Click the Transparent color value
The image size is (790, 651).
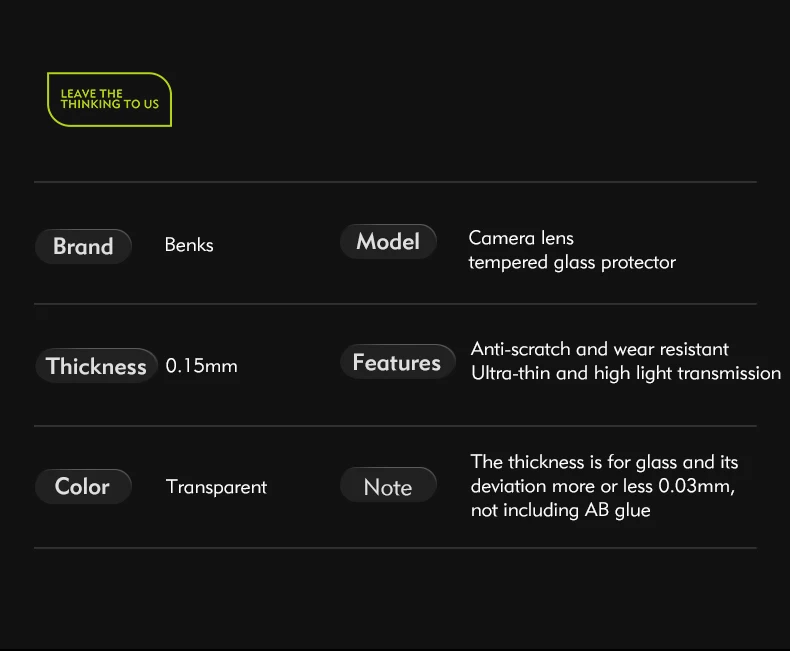click(216, 487)
